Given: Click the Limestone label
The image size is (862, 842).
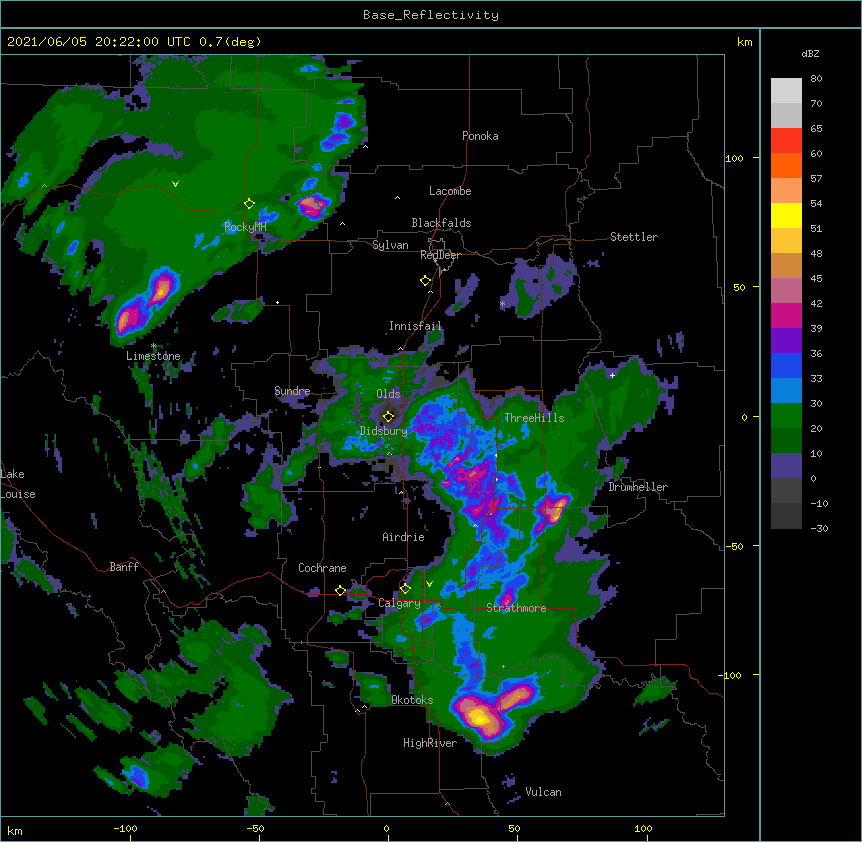Looking at the screenshot, I should pos(153,356).
